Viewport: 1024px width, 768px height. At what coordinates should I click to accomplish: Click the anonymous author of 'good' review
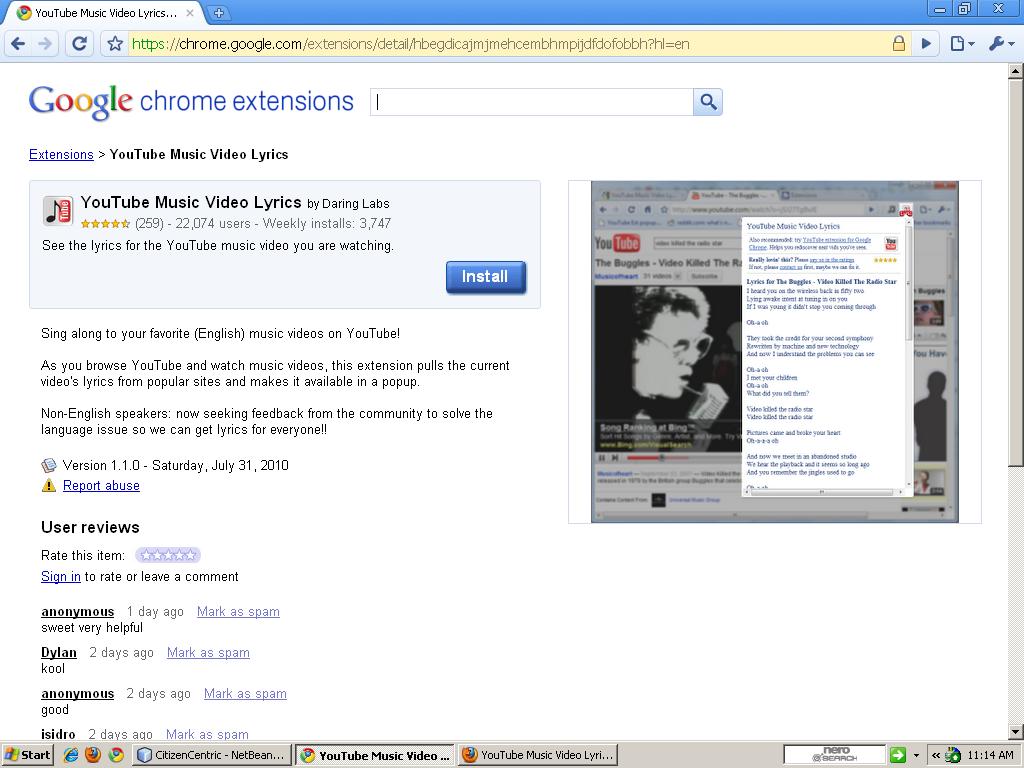[78, 694]
